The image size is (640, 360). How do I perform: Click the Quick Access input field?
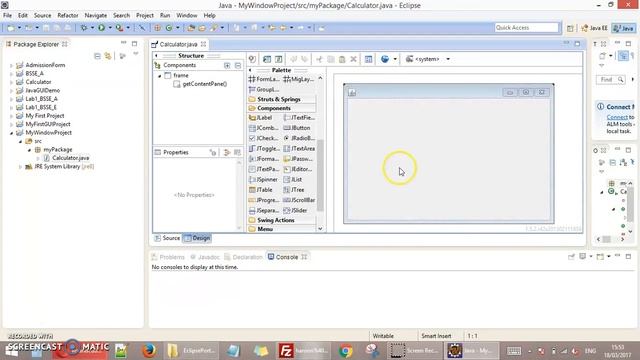coord(527,28)
